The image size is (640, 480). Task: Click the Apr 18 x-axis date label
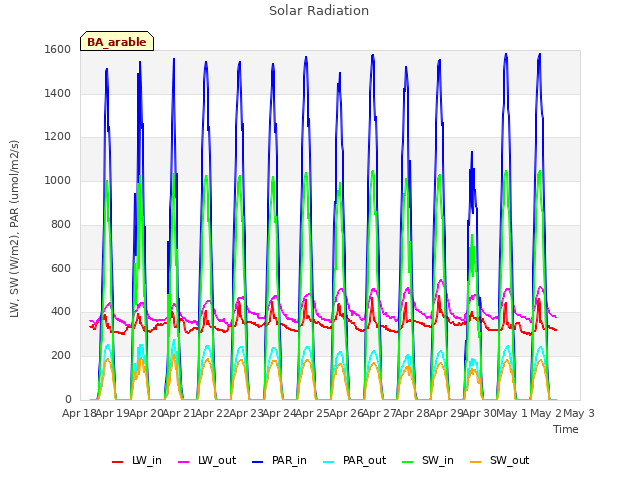point(79,413)
